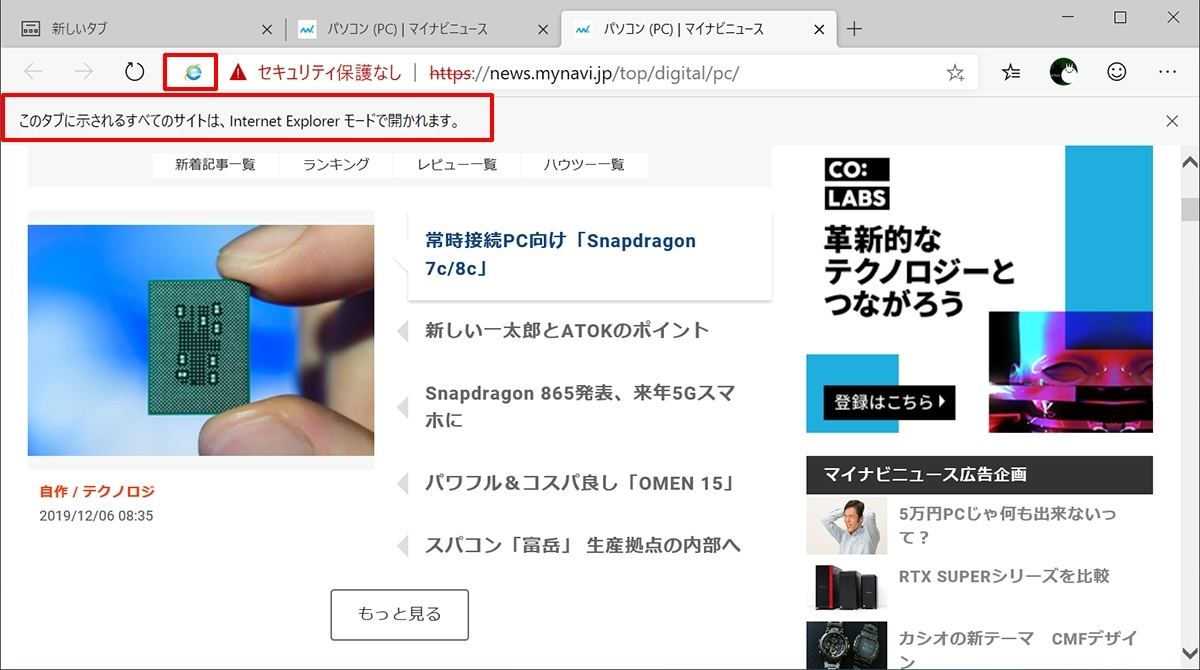Click セキュリティ保護なし label
The width and height of the screenshot is (1200, 670).
click(330, 72)
